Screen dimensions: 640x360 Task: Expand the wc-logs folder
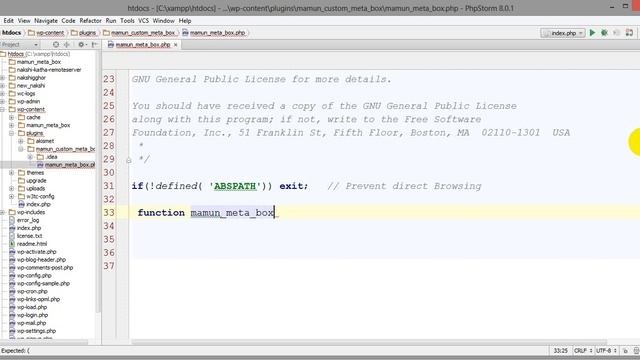(3, 93)
